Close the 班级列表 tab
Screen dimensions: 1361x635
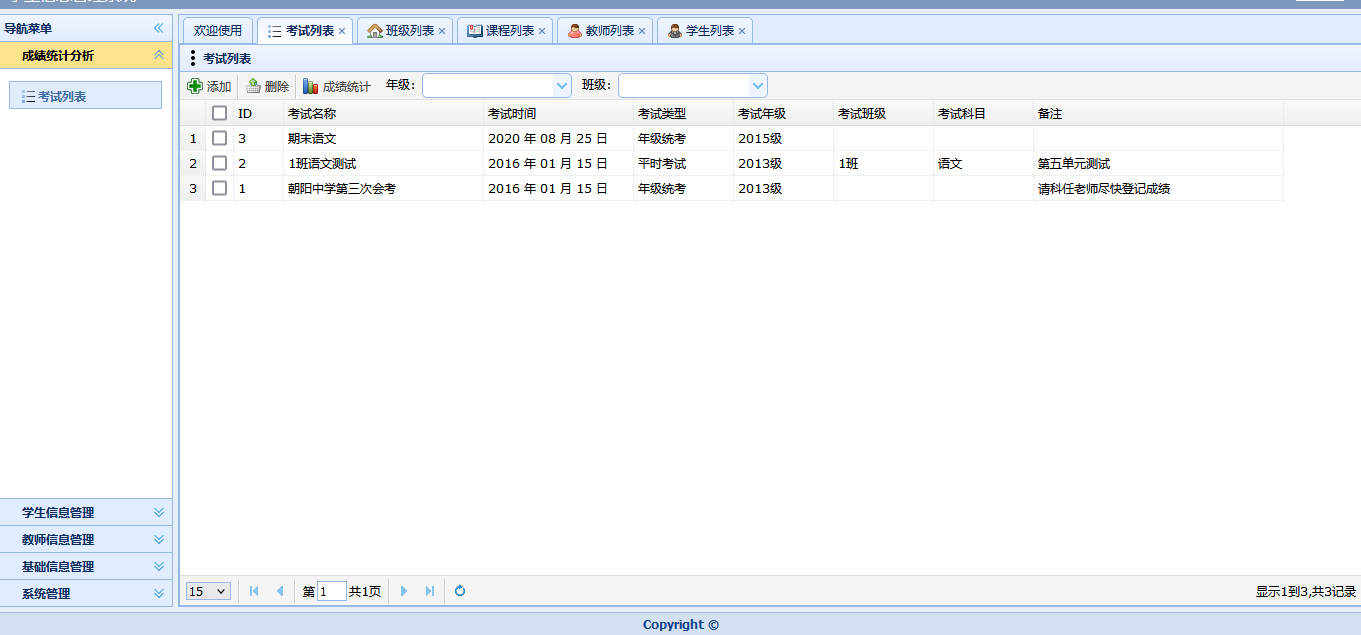tap(442, 31)
